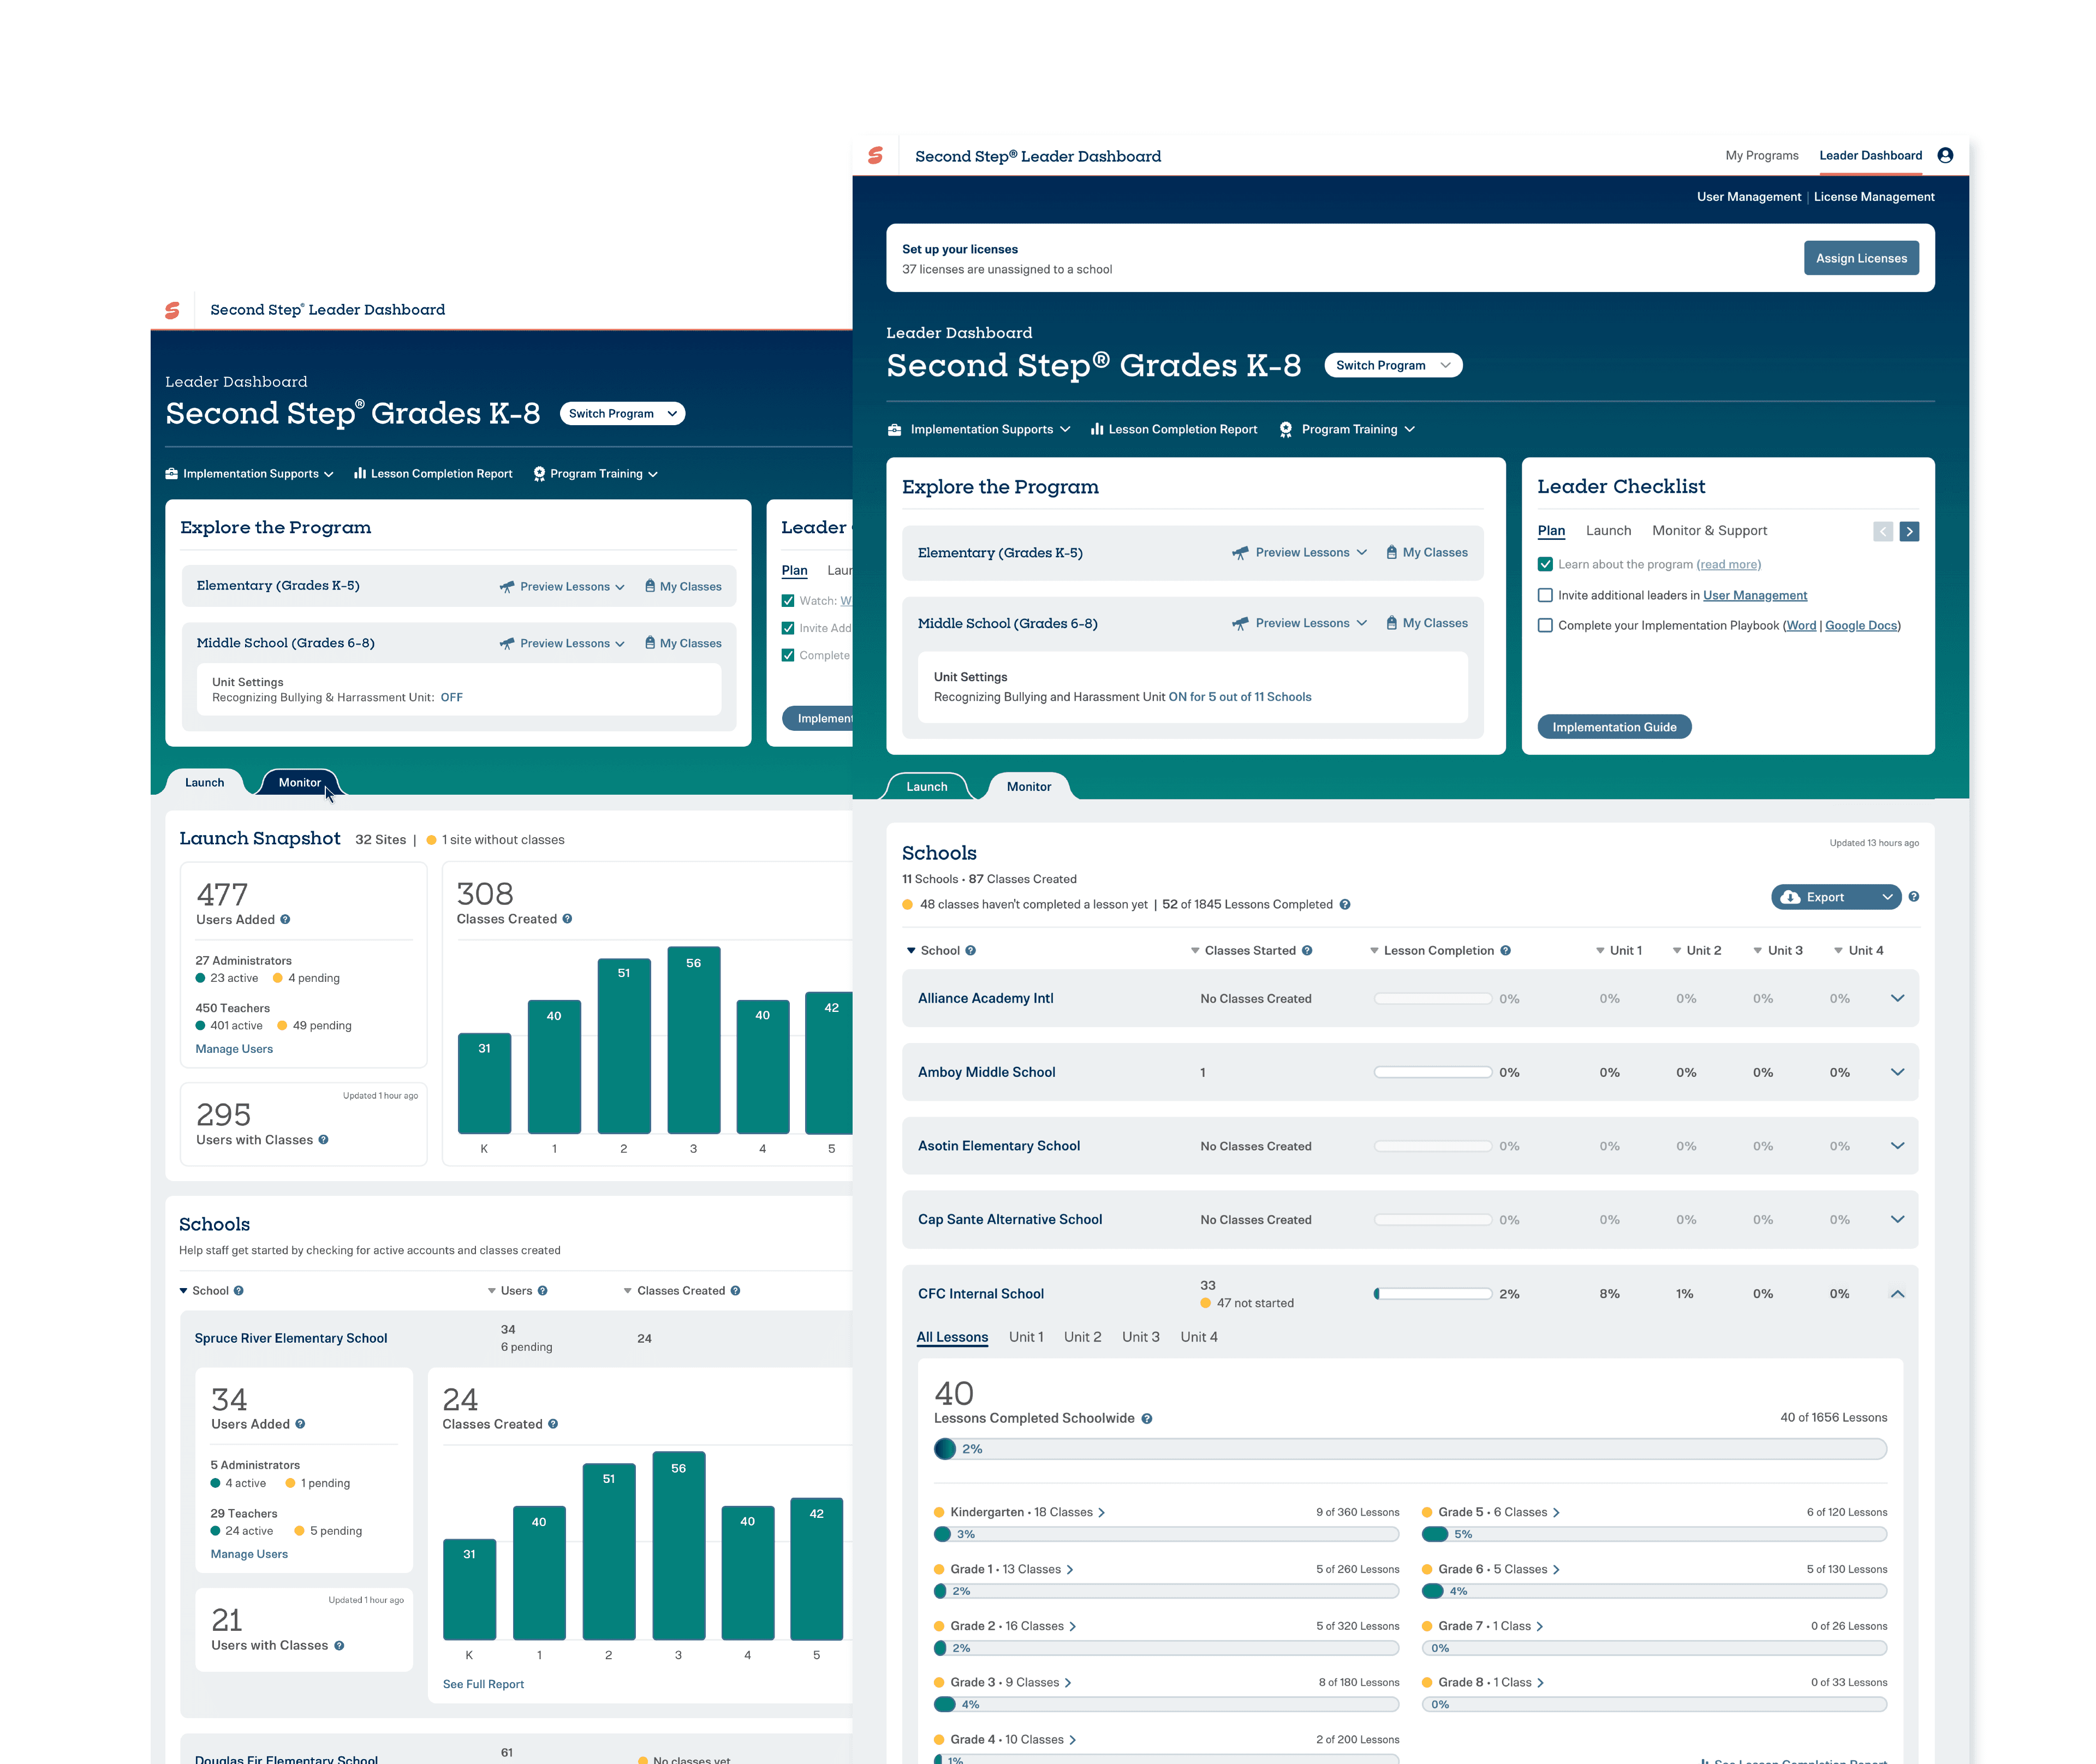Click Manage Users link under 450 Teachers
The image size is (2096, 1764).
pos(234,1049)
